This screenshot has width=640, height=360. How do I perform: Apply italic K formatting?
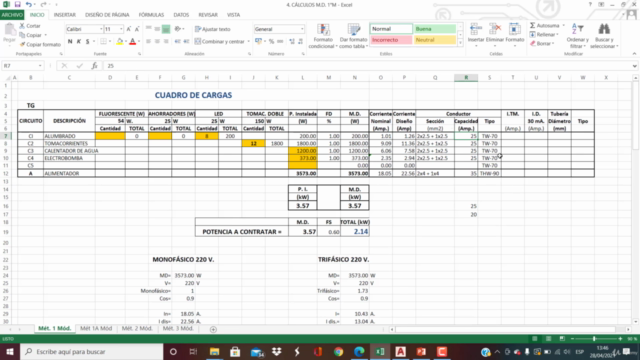click(79, 41)
